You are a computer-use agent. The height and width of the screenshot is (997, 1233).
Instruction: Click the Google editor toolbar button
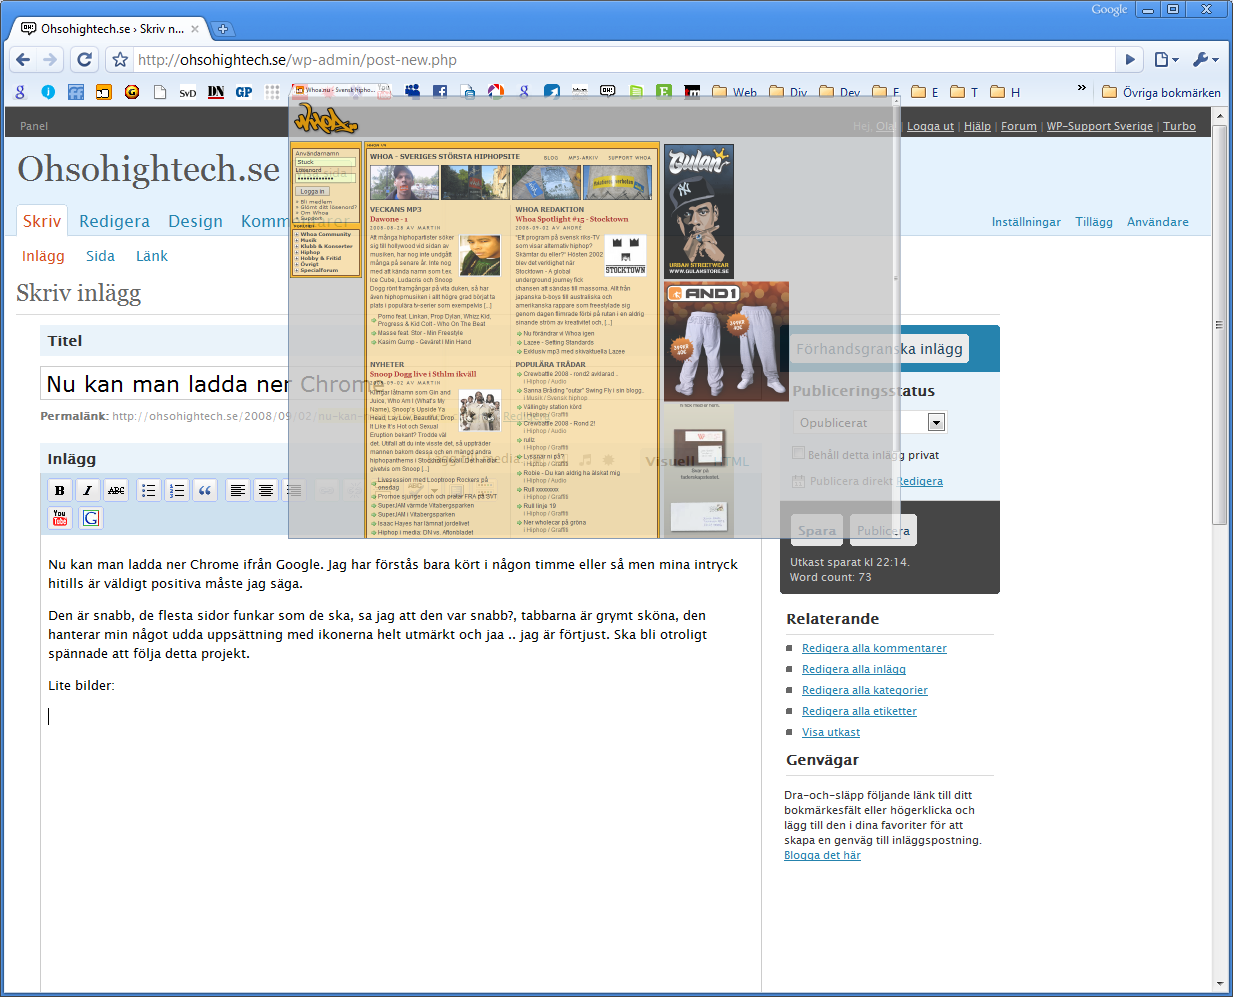[91, 518]
